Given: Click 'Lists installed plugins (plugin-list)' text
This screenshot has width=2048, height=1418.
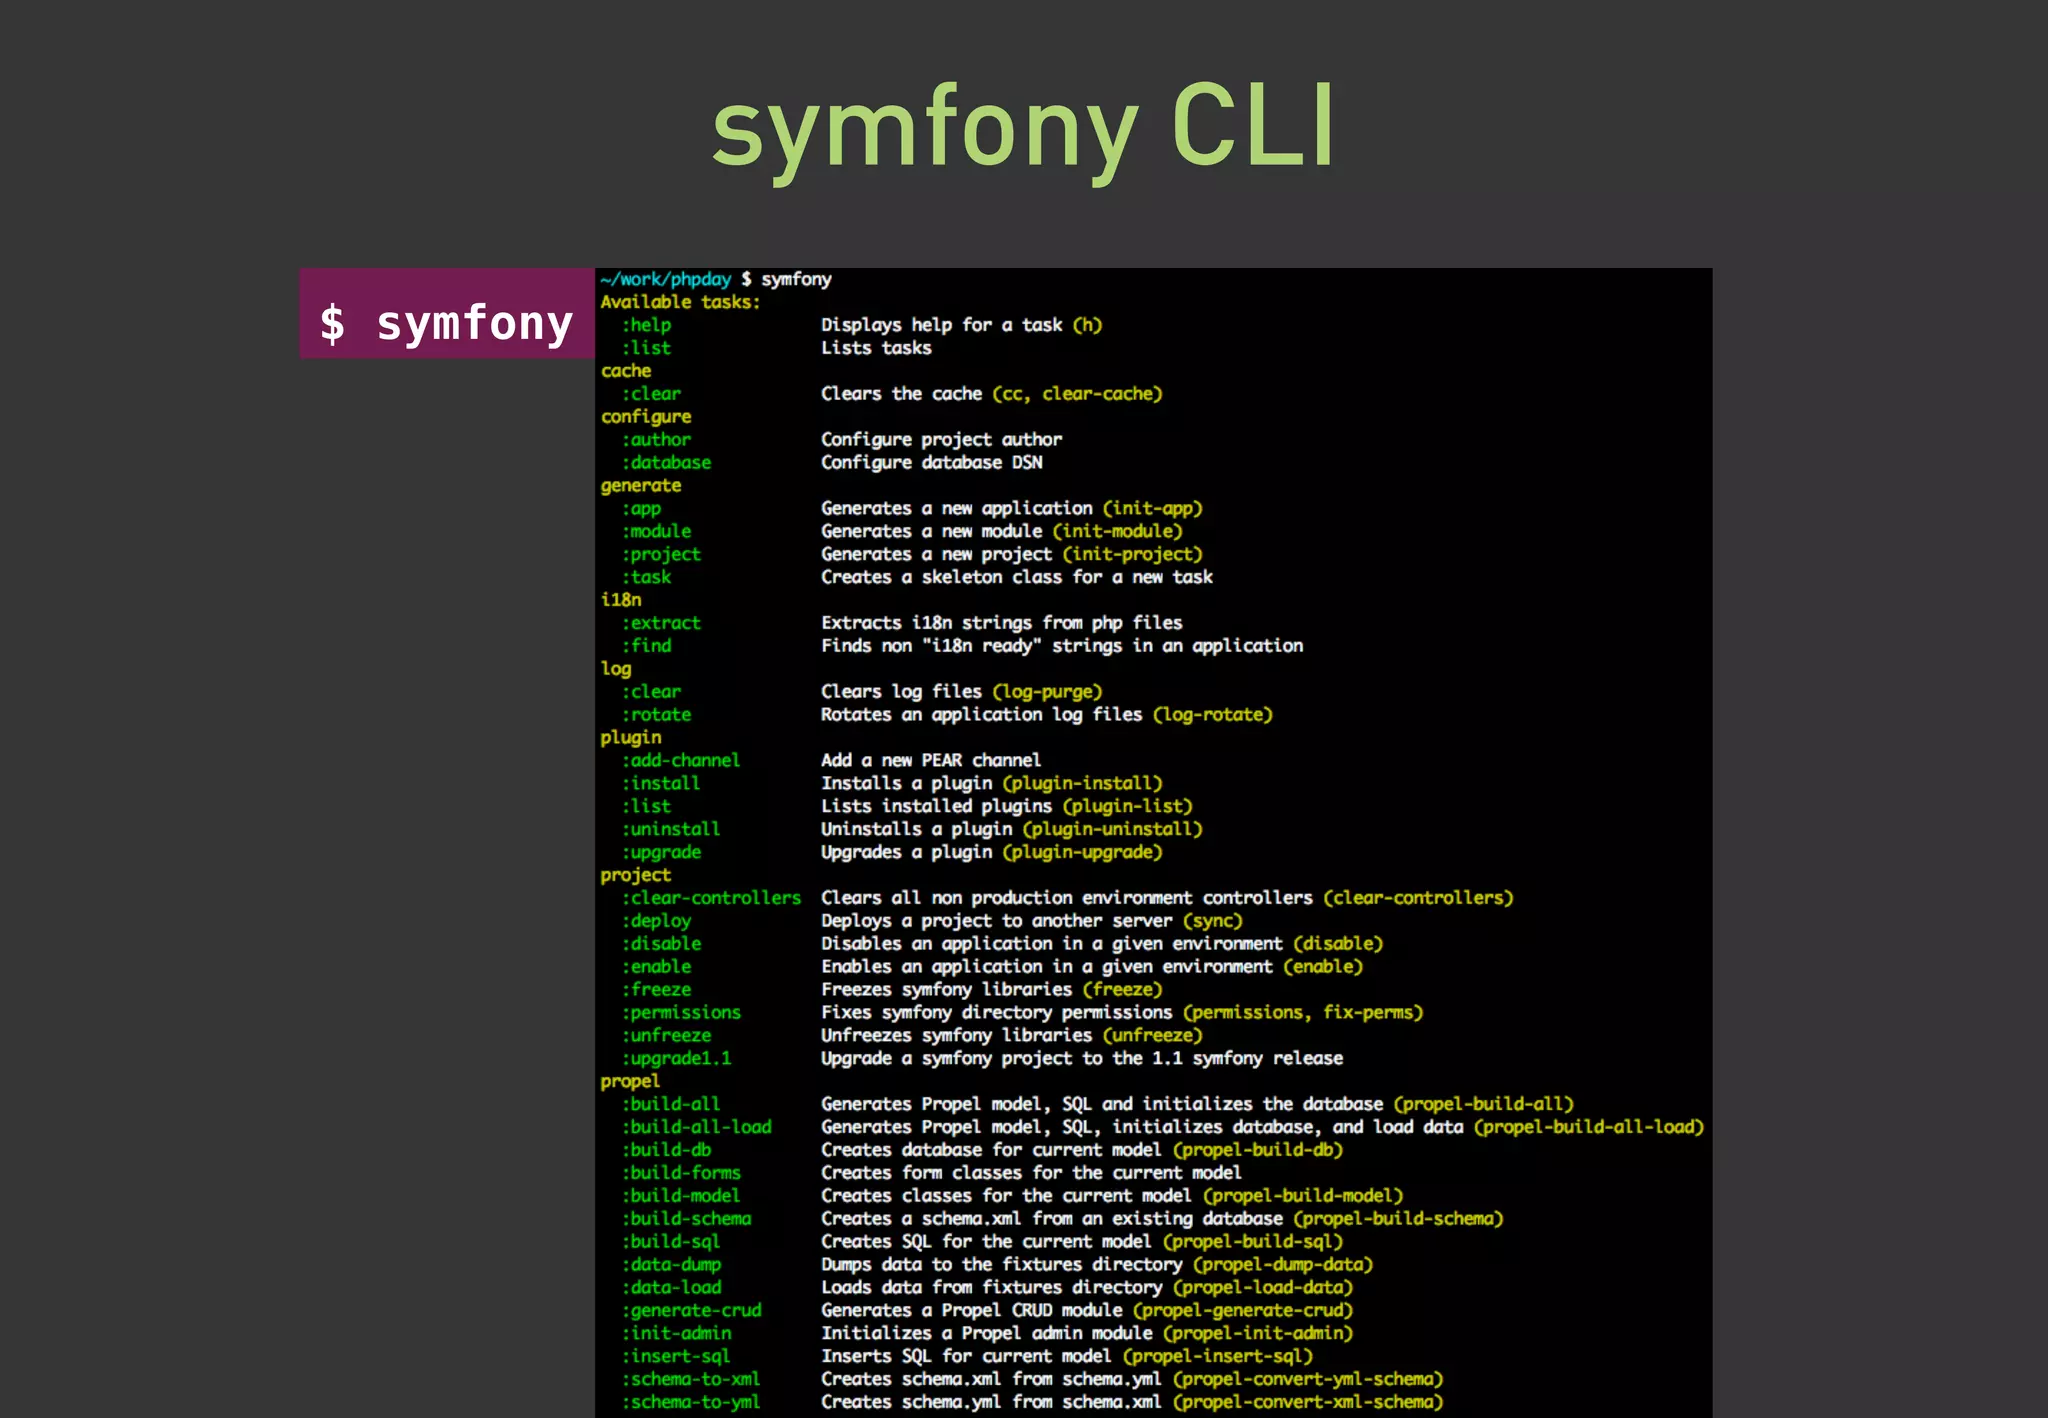Looking at the screenshot, I should tap(1006, 807).
